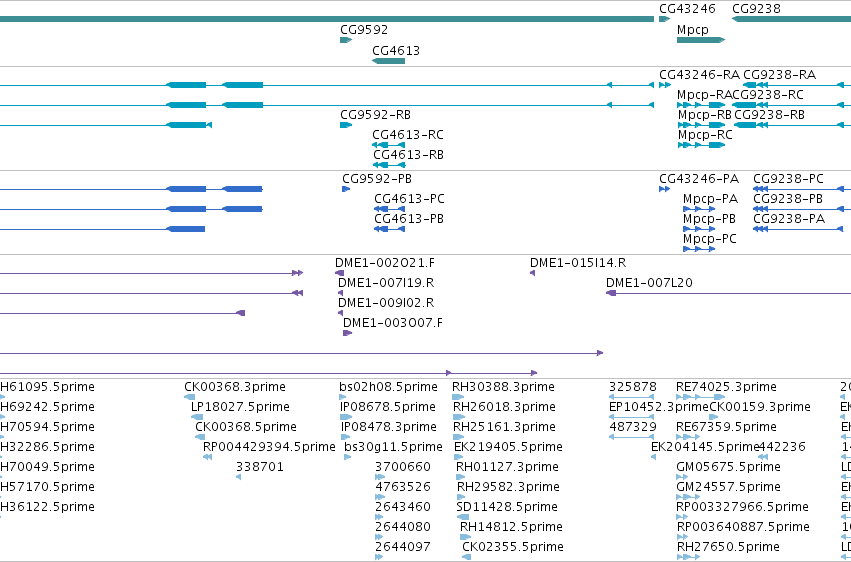
Task: Select EST RE74025.3prime
Action: point(726,387)
